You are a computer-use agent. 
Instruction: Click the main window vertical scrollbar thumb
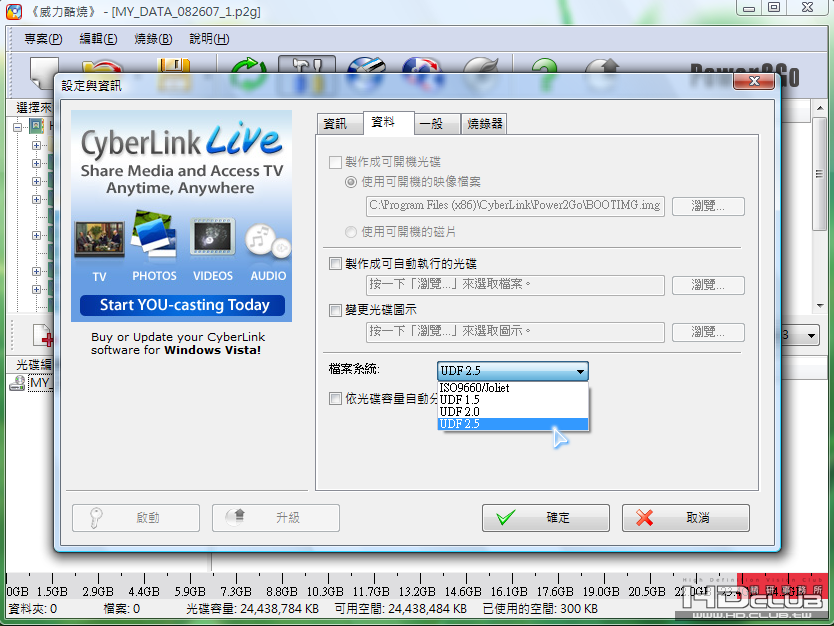click(819, 174)
